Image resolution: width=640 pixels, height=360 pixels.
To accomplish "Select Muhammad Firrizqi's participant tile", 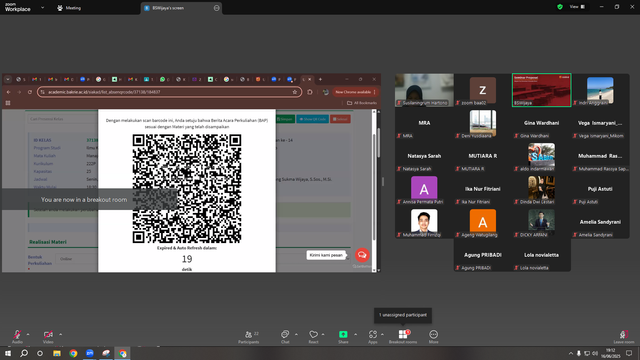I will tap(424, 222).
